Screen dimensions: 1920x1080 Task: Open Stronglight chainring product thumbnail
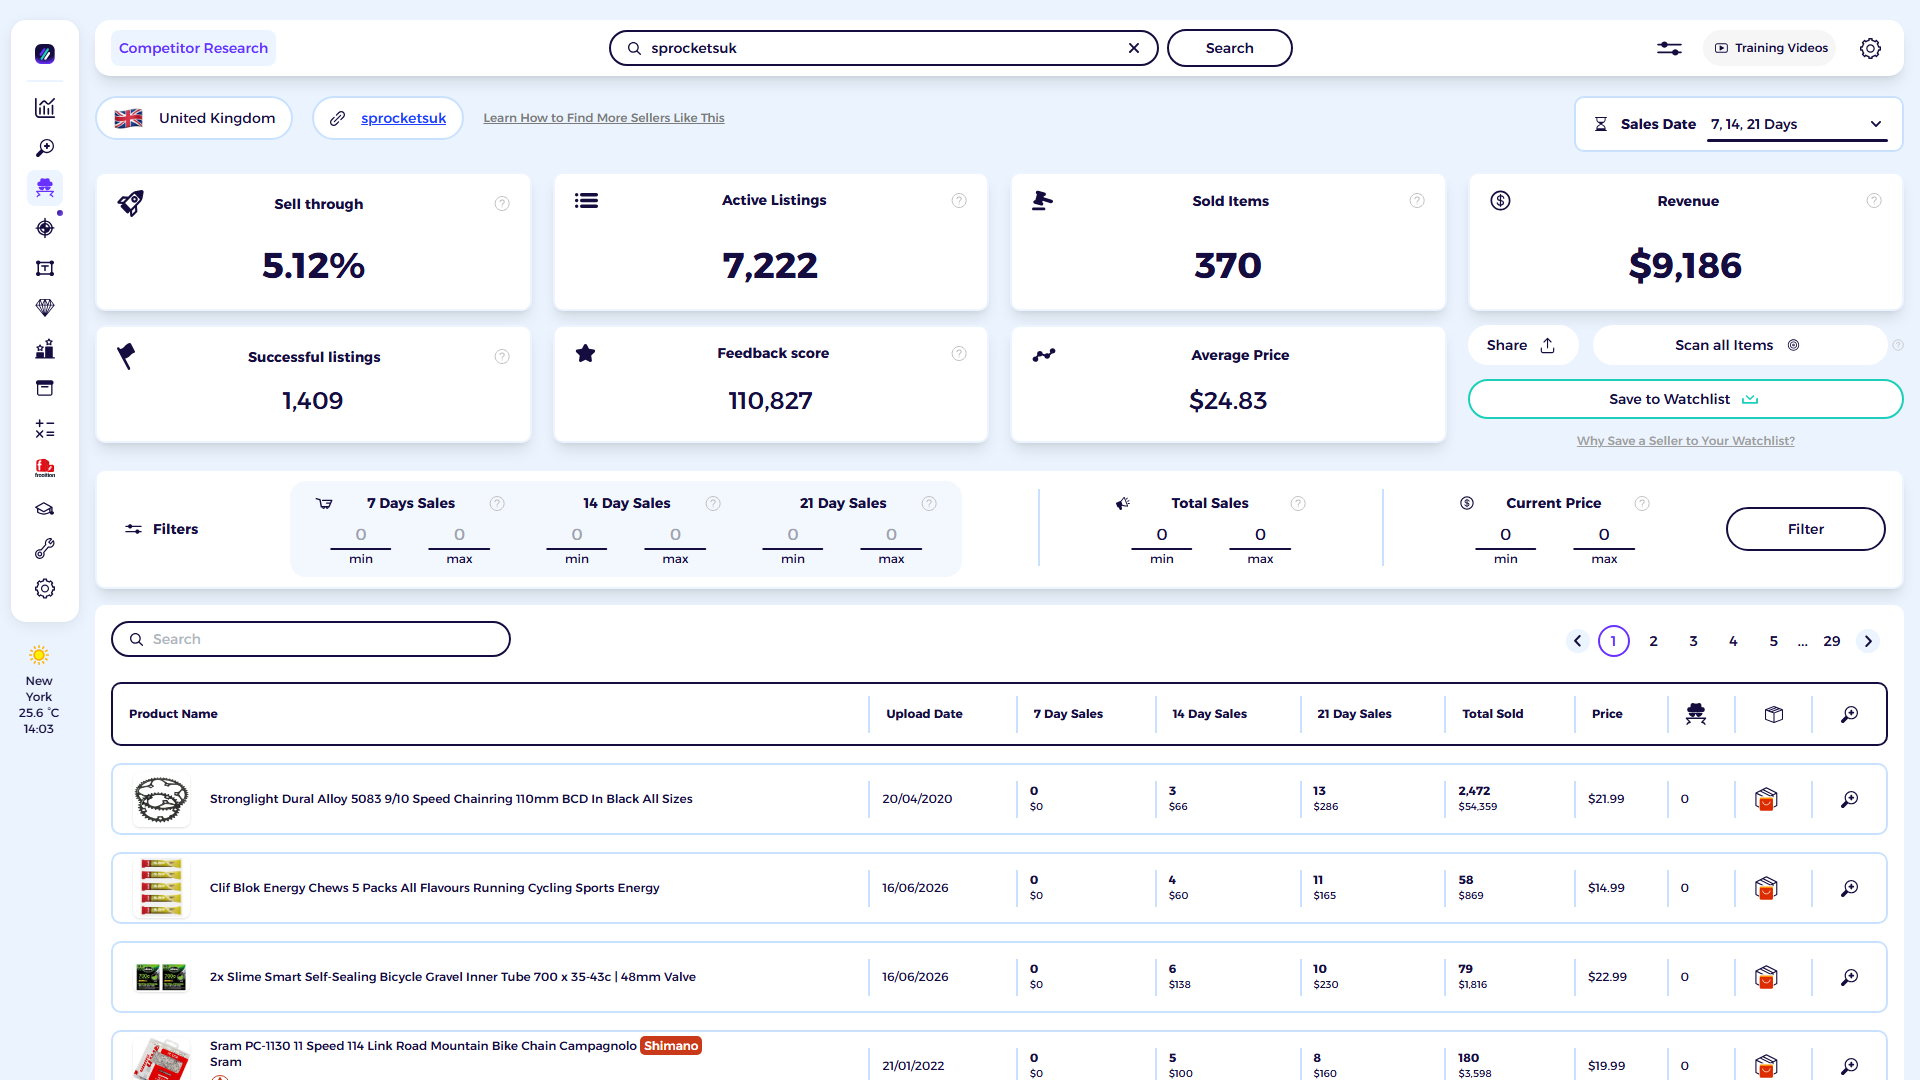[x=161, y=799]
